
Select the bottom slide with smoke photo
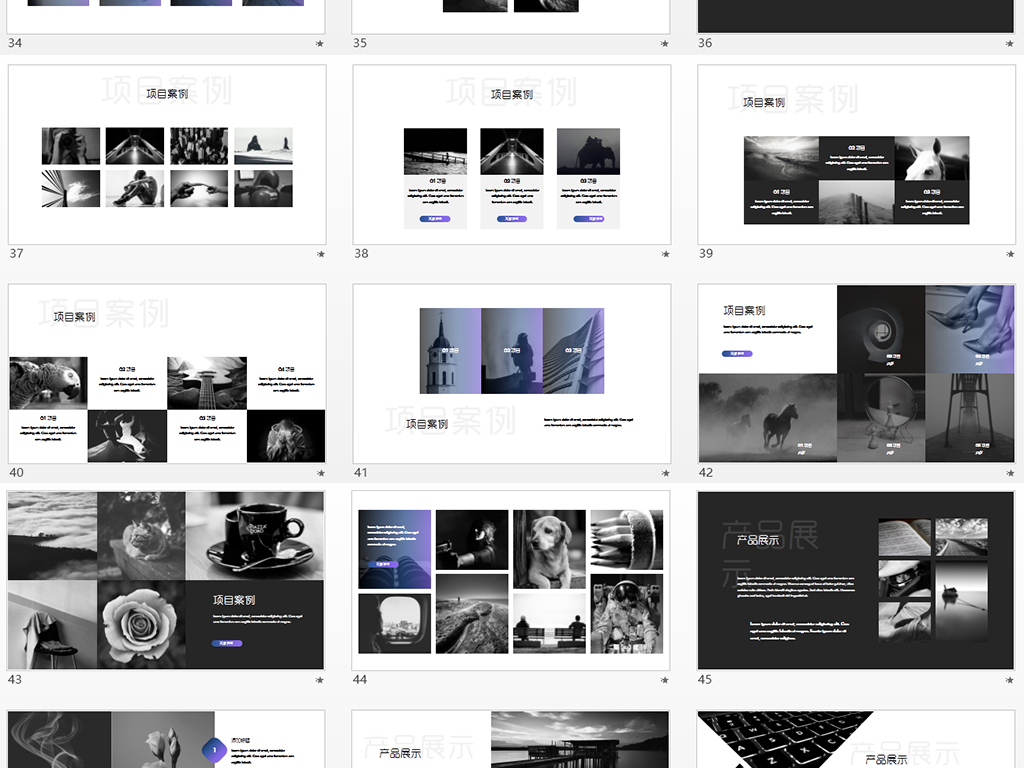167,740
